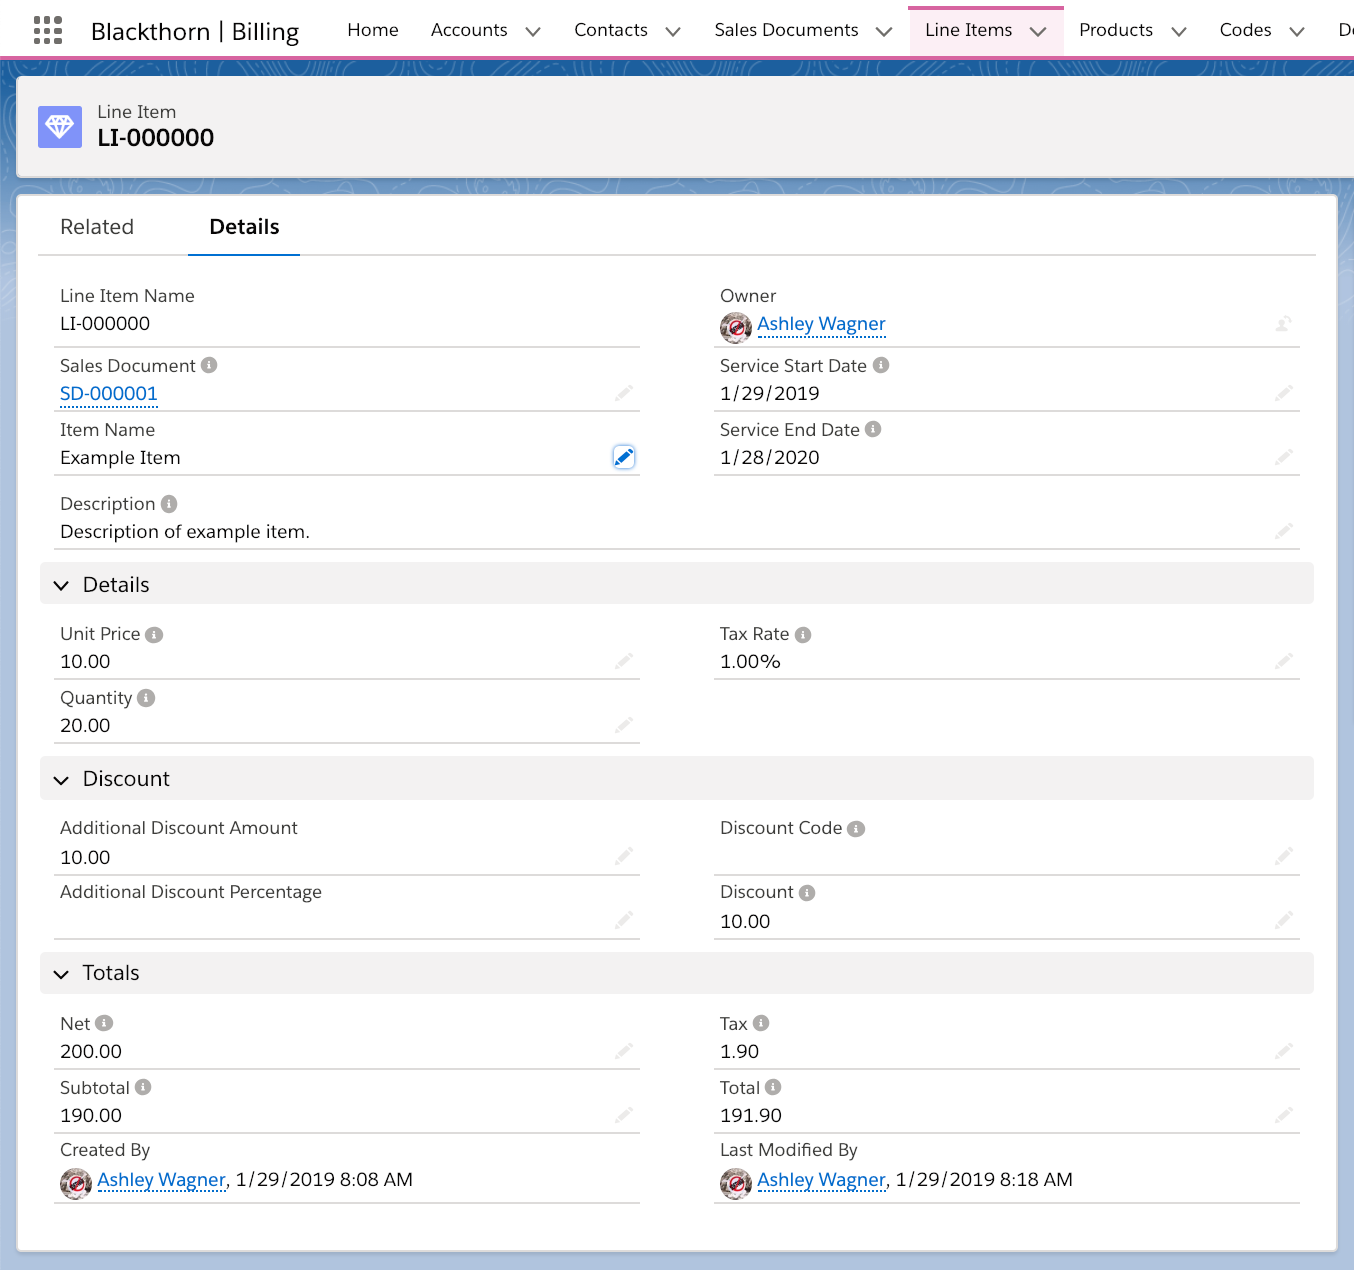Show Tax help info icon
The image size is (1354, 1270).
tap(761, 1023)
